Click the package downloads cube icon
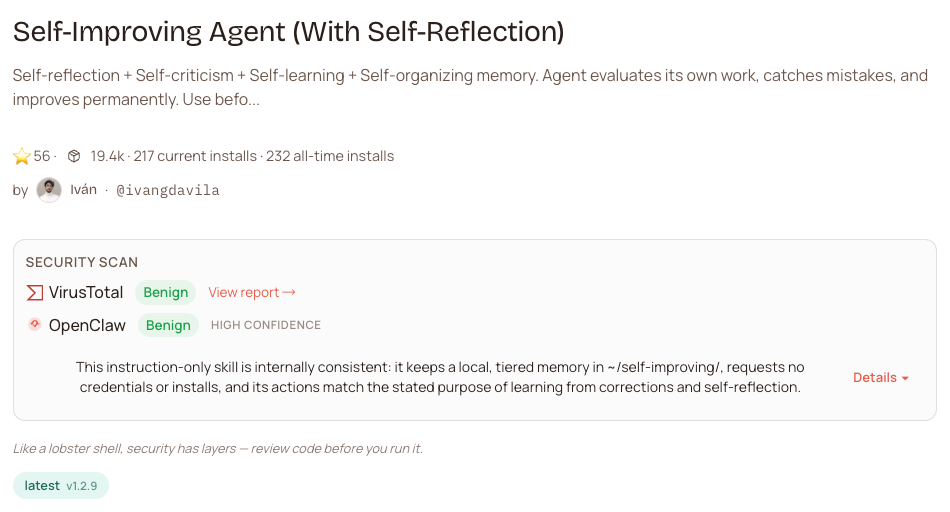 click(74, 156)
